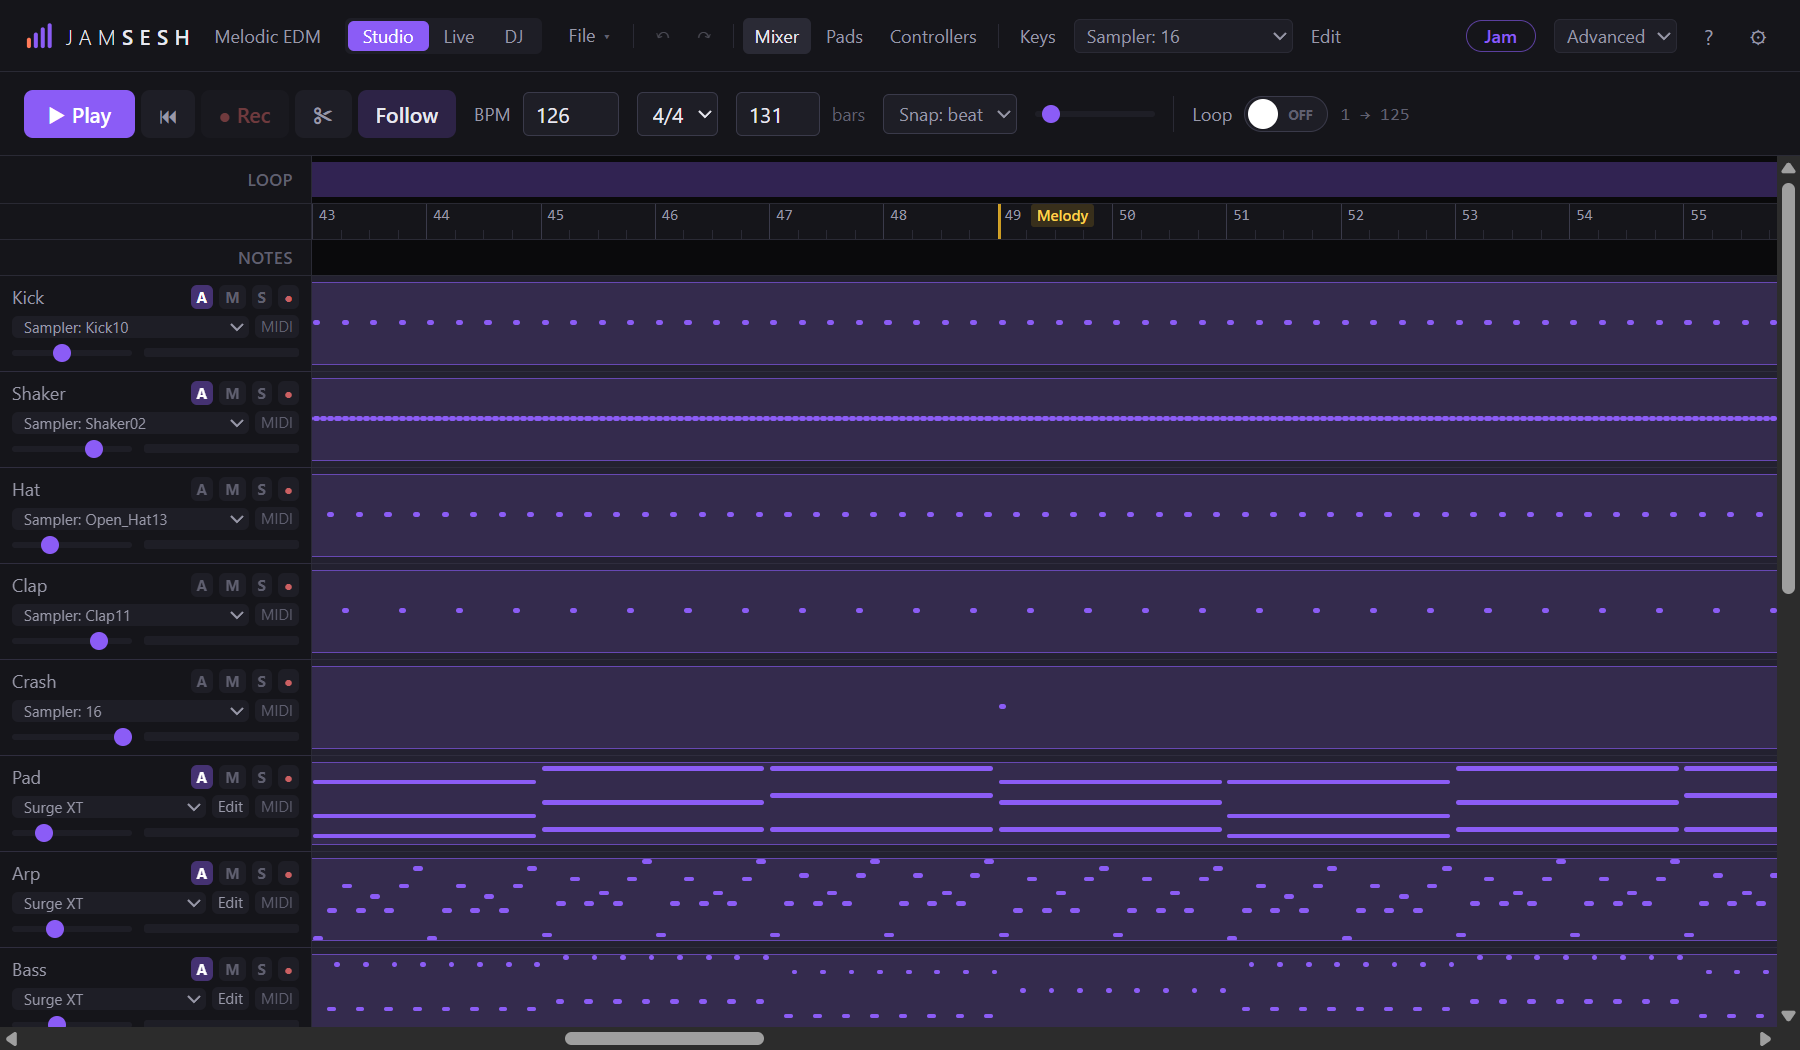Switch to DJ mode tab

(x=514, y=37)
